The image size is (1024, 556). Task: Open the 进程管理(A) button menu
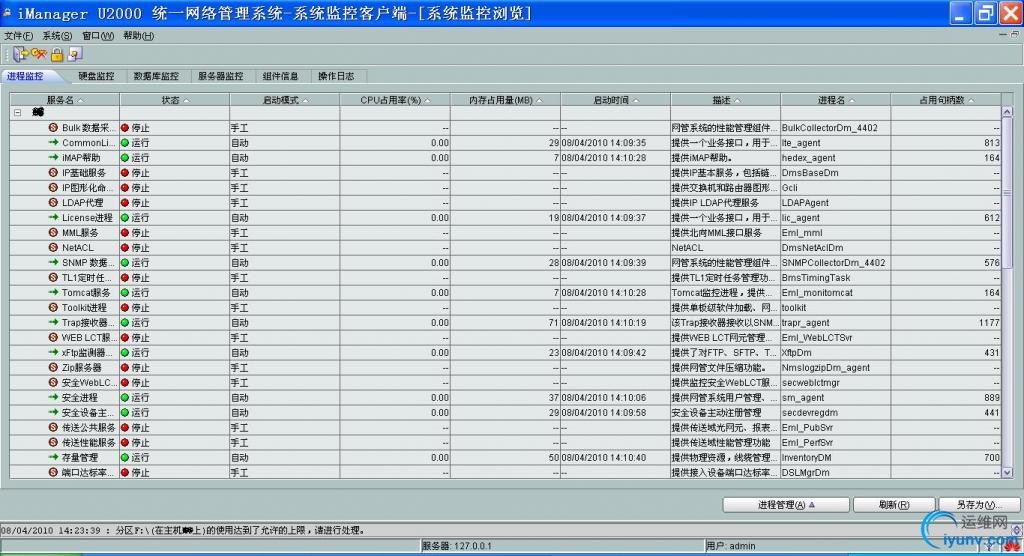(786, 504)
